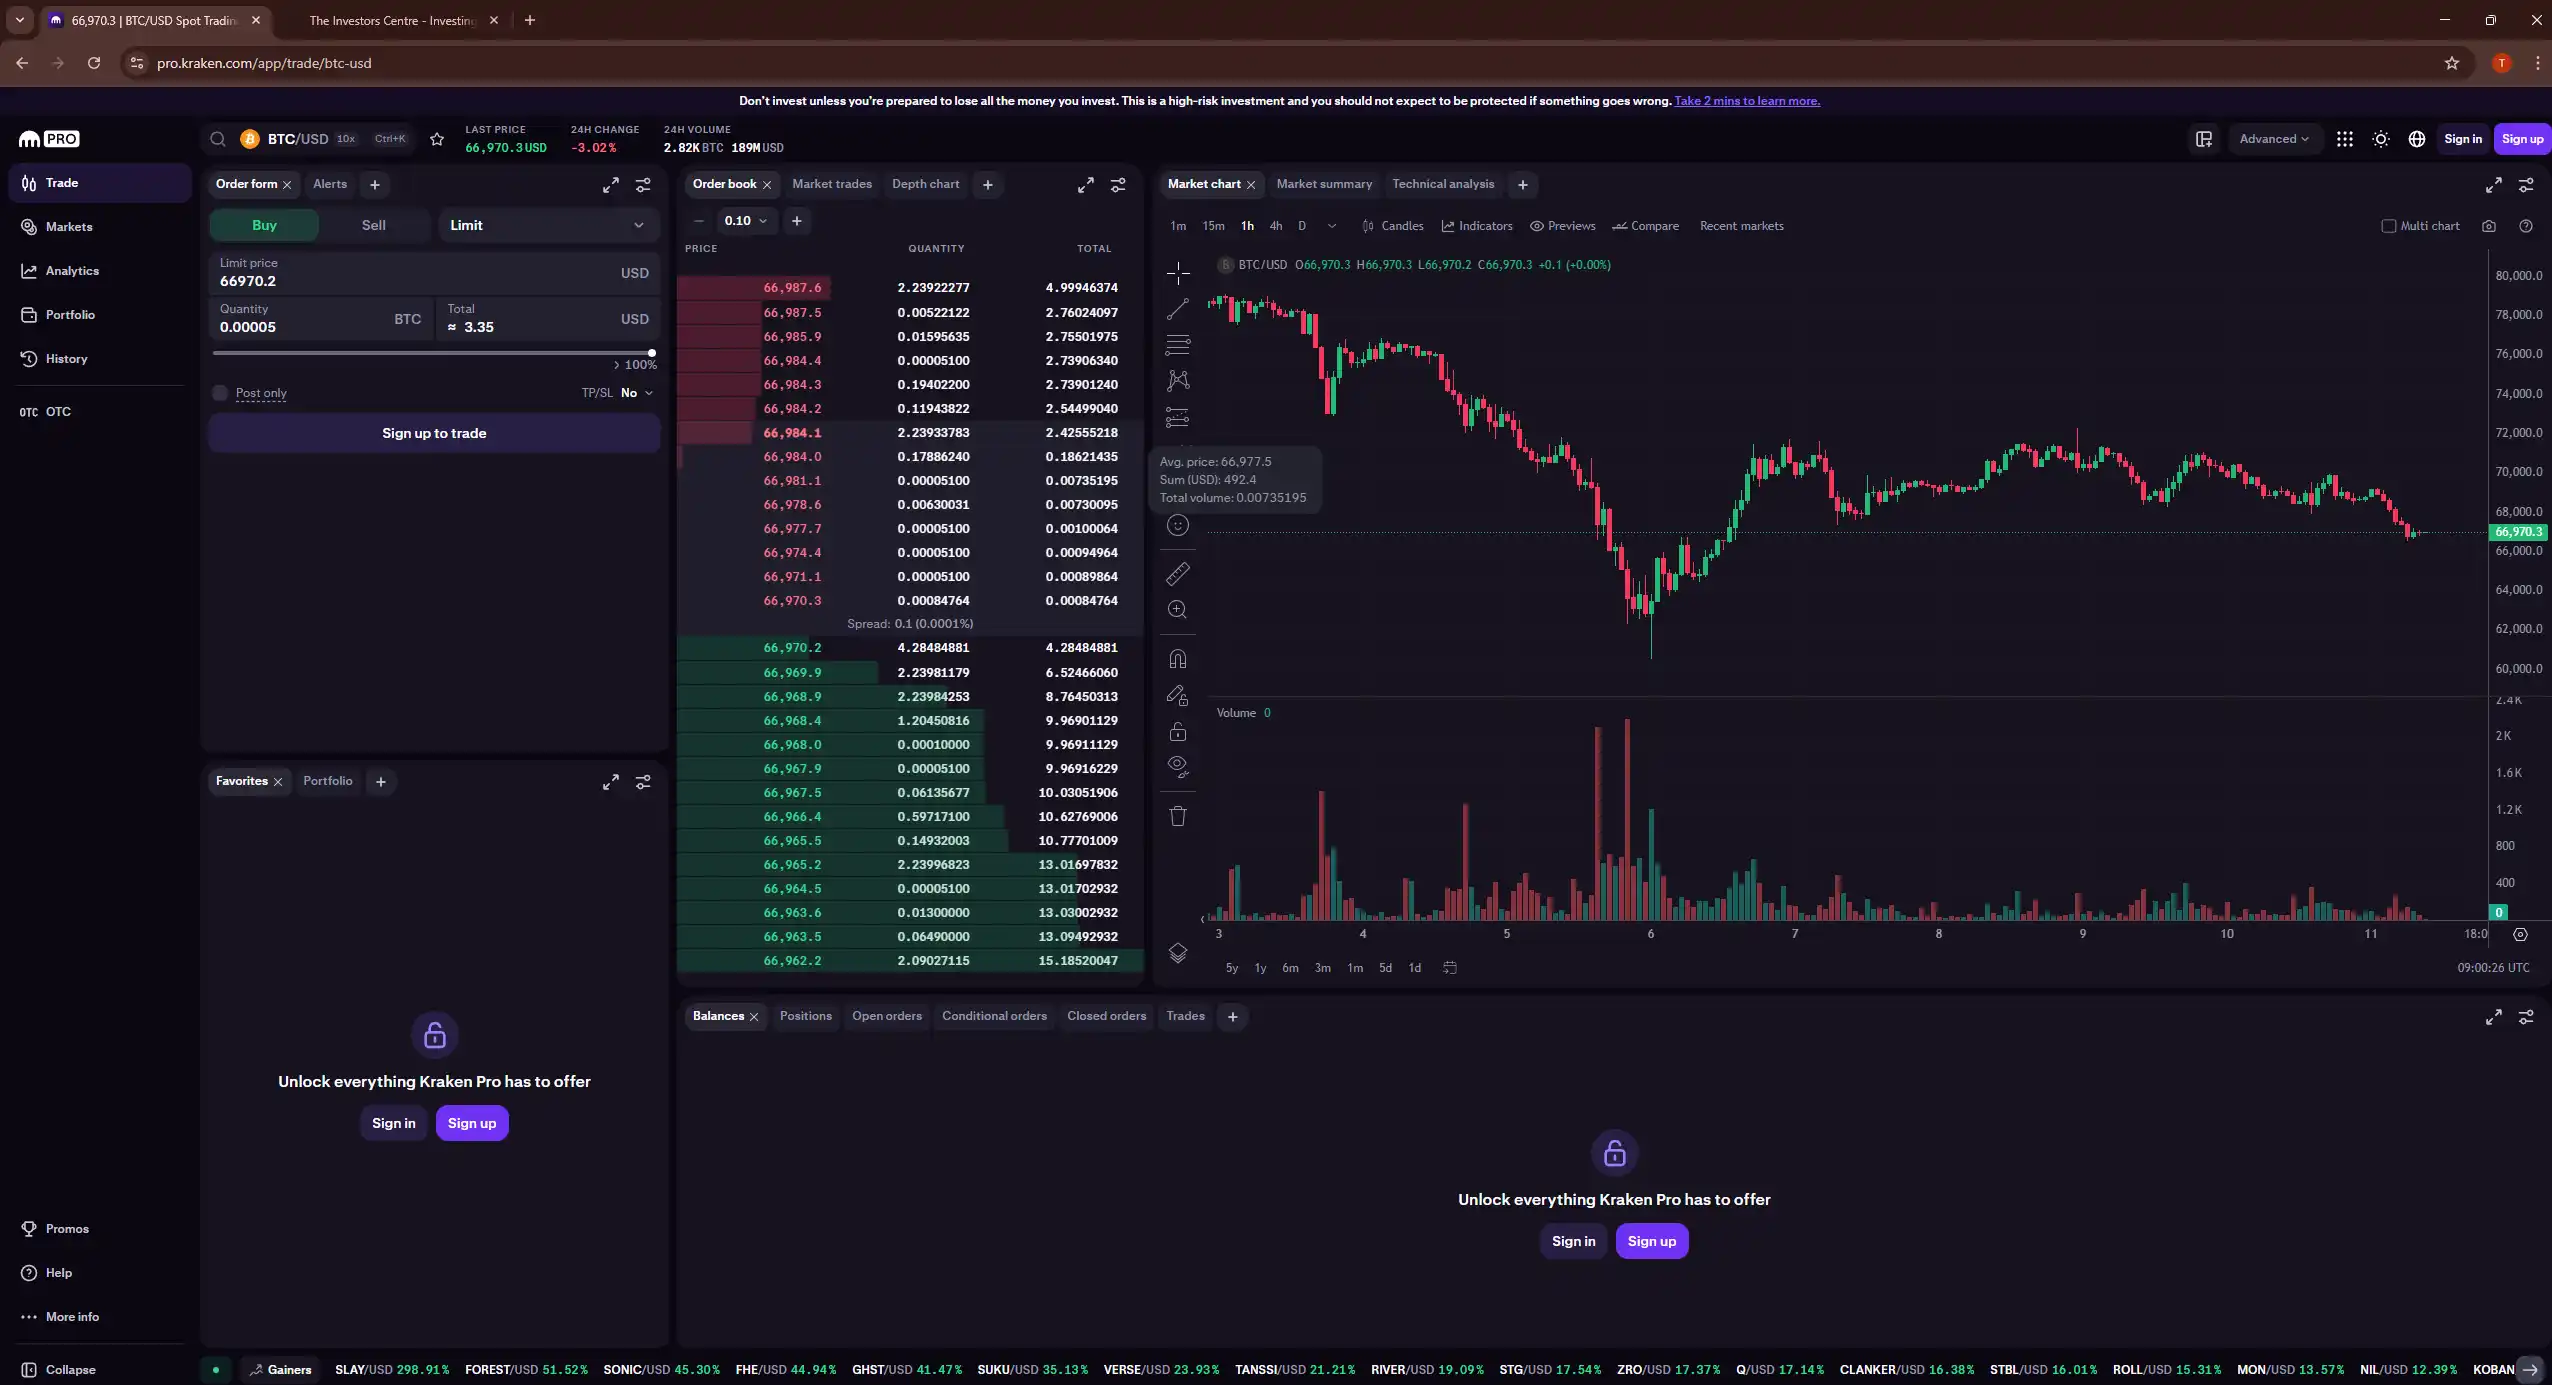
Task: Toggle the ticker live status dot
Action: (216, 1370)
